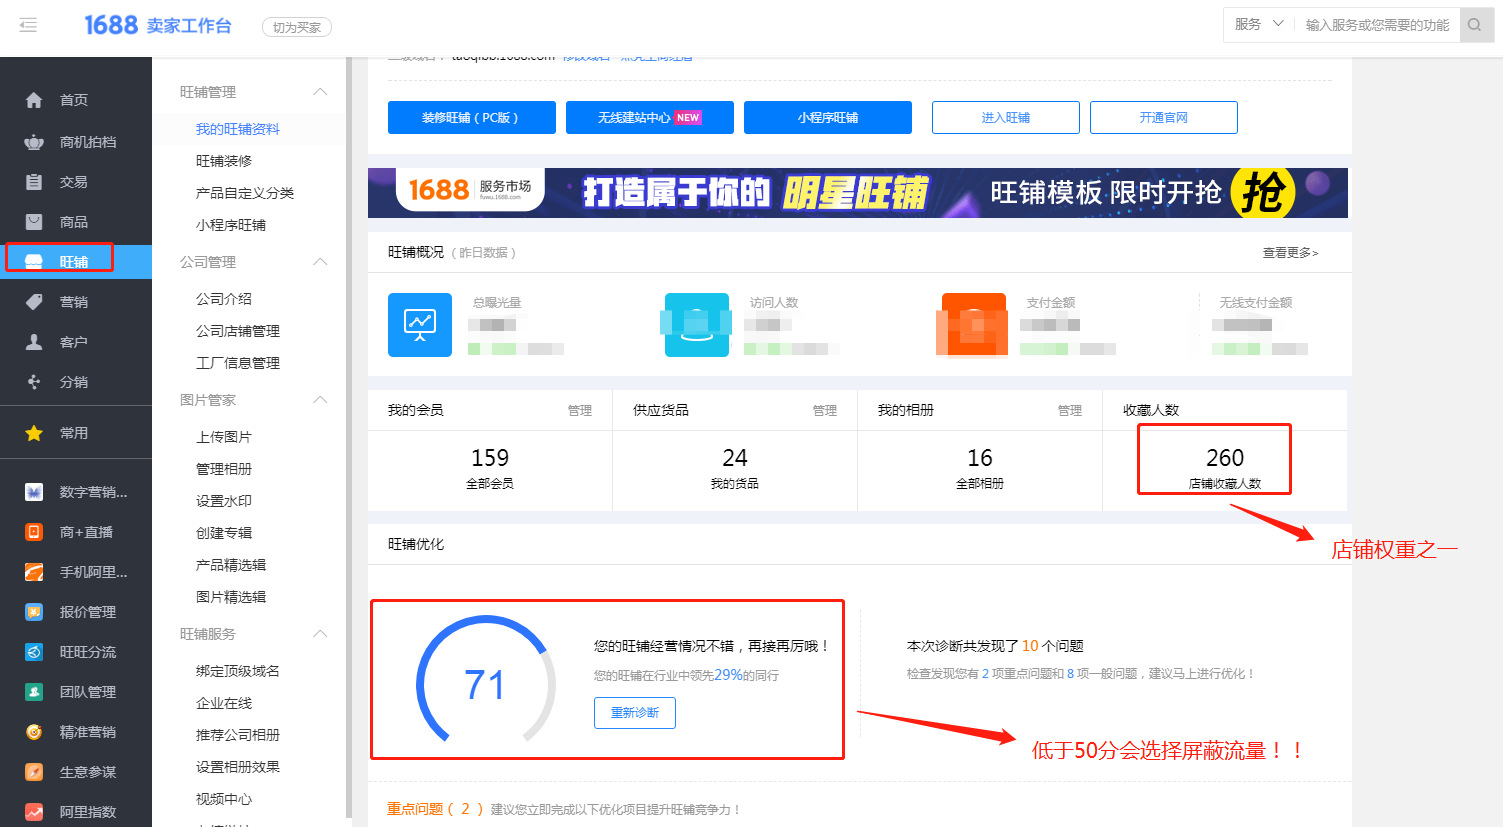Screen dimensions: 1503x827
Task: Open the 手机阿里 app icon
Action: 34,572
